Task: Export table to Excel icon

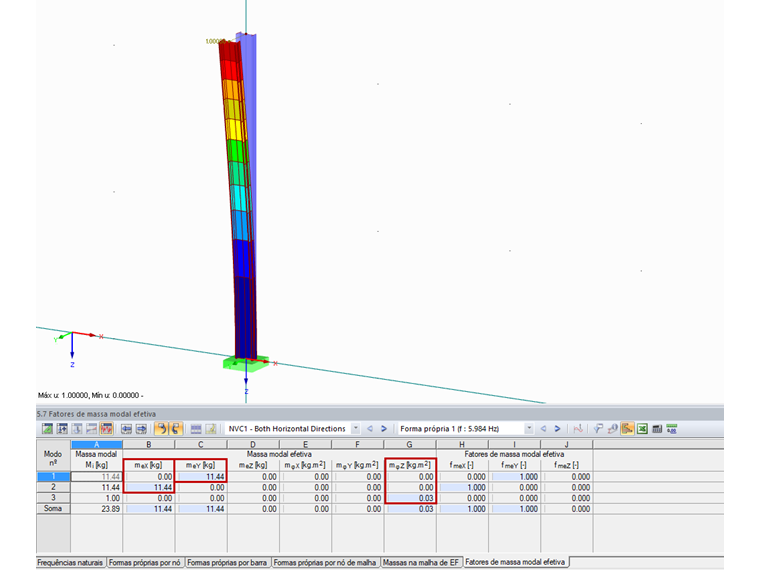Action: coord(642,429)
